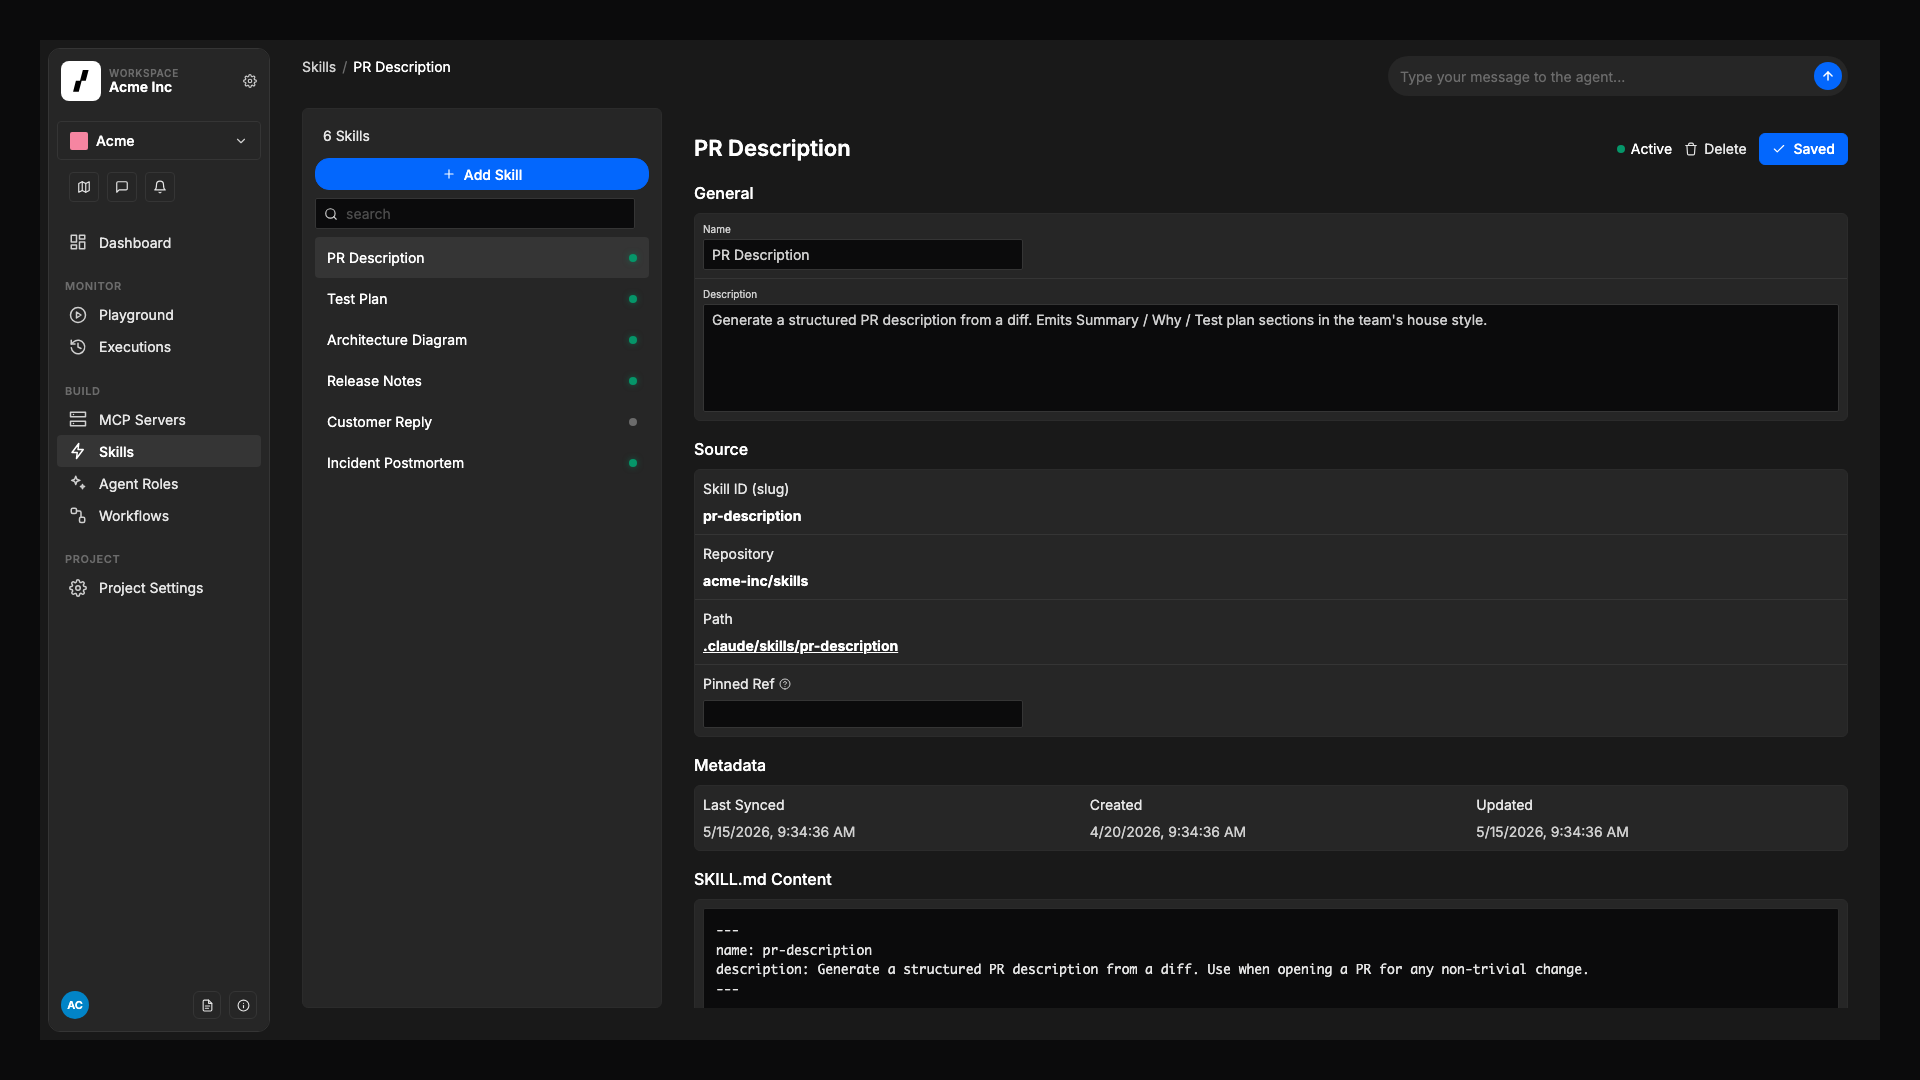Open the notifications bell icon
Screen dimensions: 1920x1080
coord(160,187)
